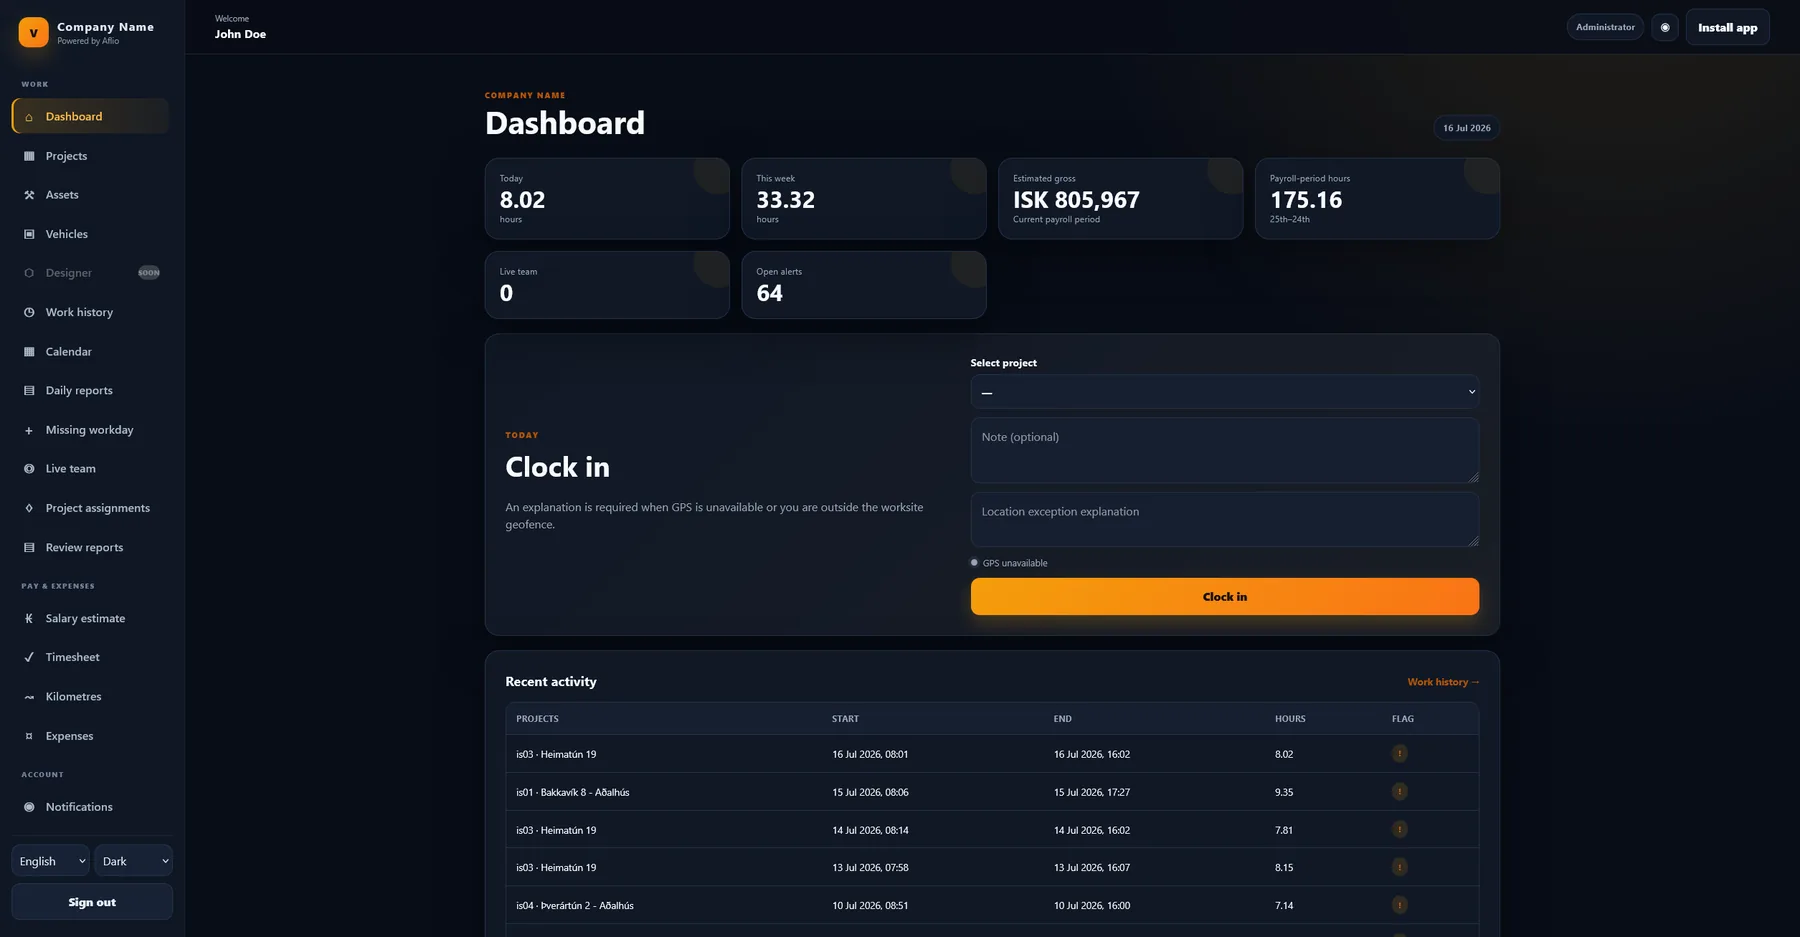Click flag icon for 16 Jul Heimatún row
Screen dimensions: 1800x937
[x=1400, y=754]
